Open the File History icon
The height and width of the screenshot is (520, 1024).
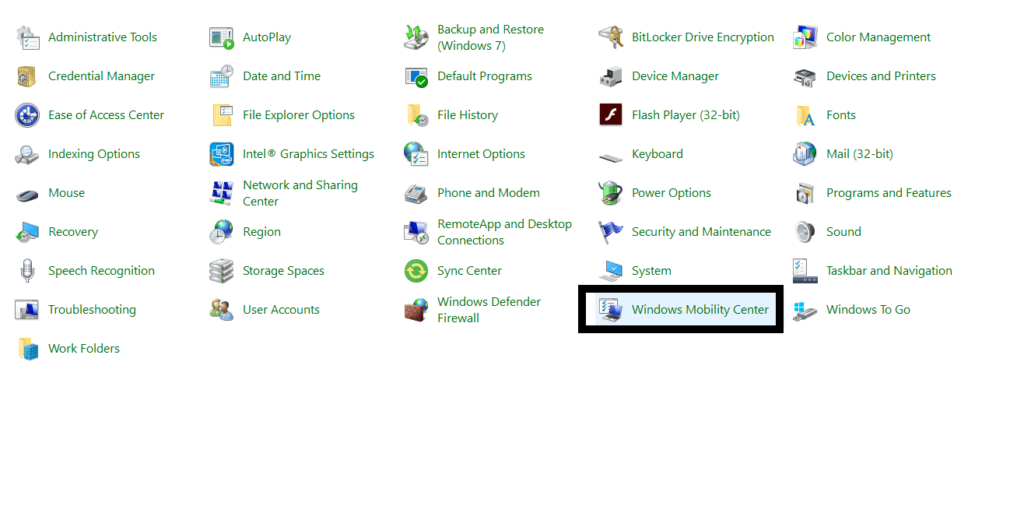tap(416, 115)
